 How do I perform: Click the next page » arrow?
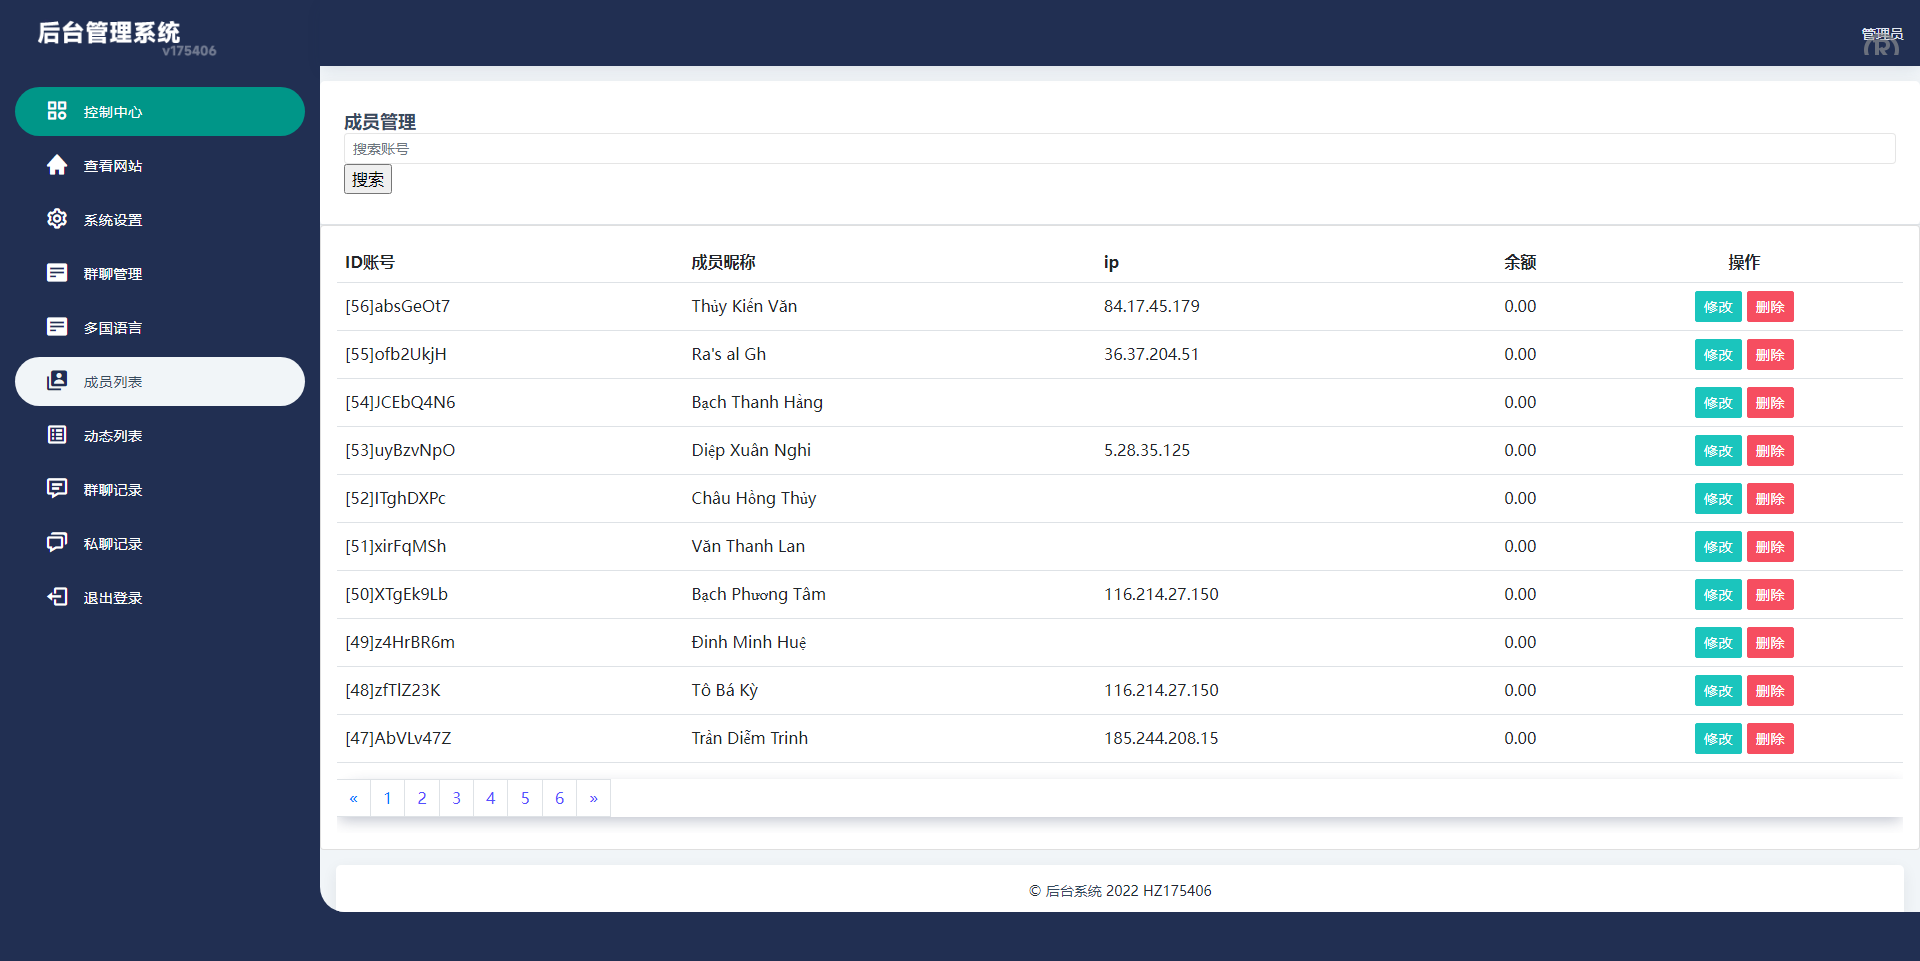point(593,798)
